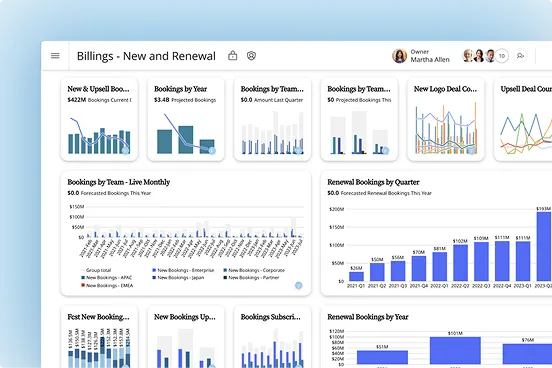The image size is (552, 368).
Task: Click the $3.4B Projected Bookings value
Action: click(x=185, y=100)
